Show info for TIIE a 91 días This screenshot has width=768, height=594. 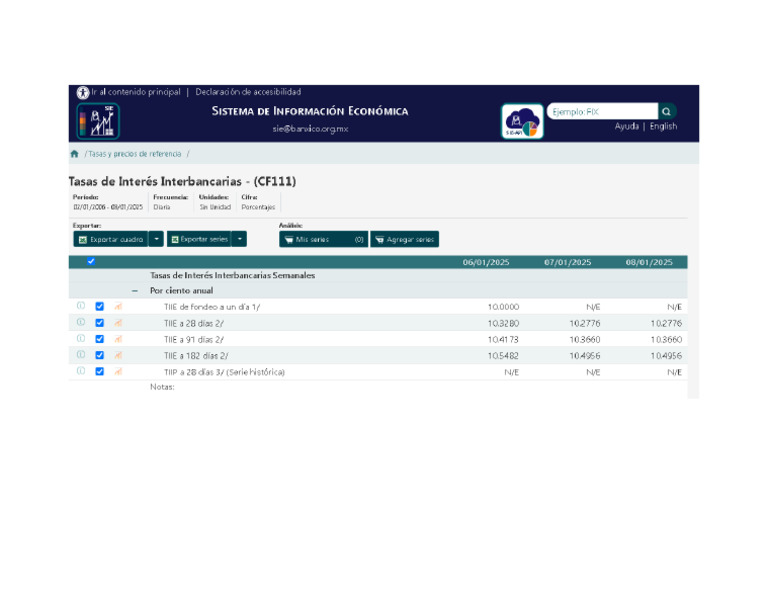[x=81, y=338]
